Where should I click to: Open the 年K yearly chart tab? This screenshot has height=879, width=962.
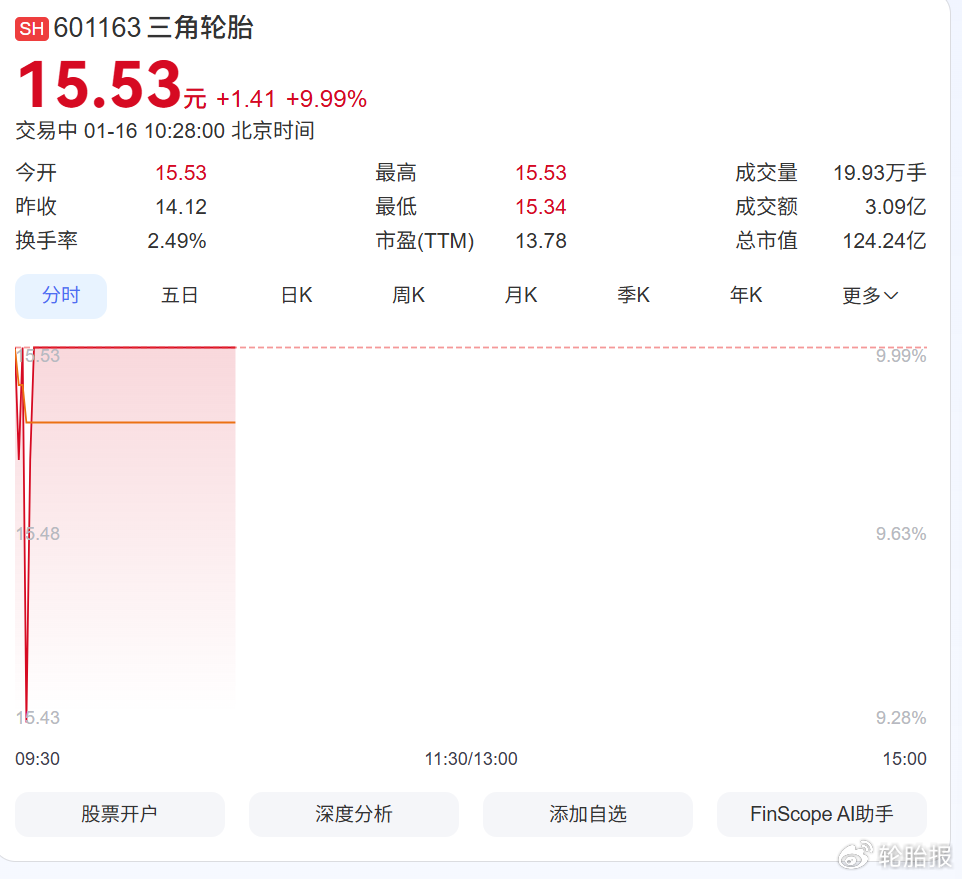746,296
